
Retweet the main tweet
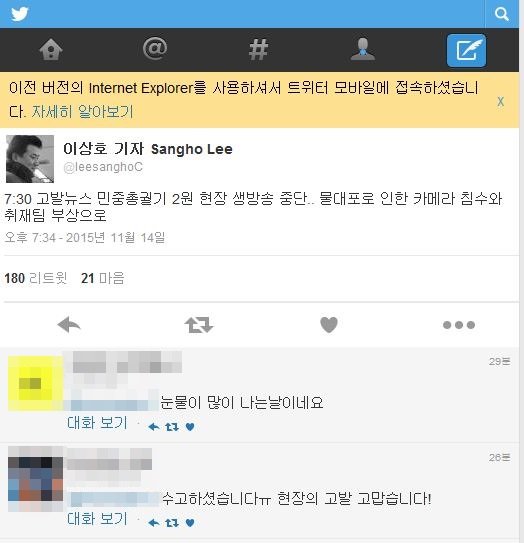pos(199,325)
